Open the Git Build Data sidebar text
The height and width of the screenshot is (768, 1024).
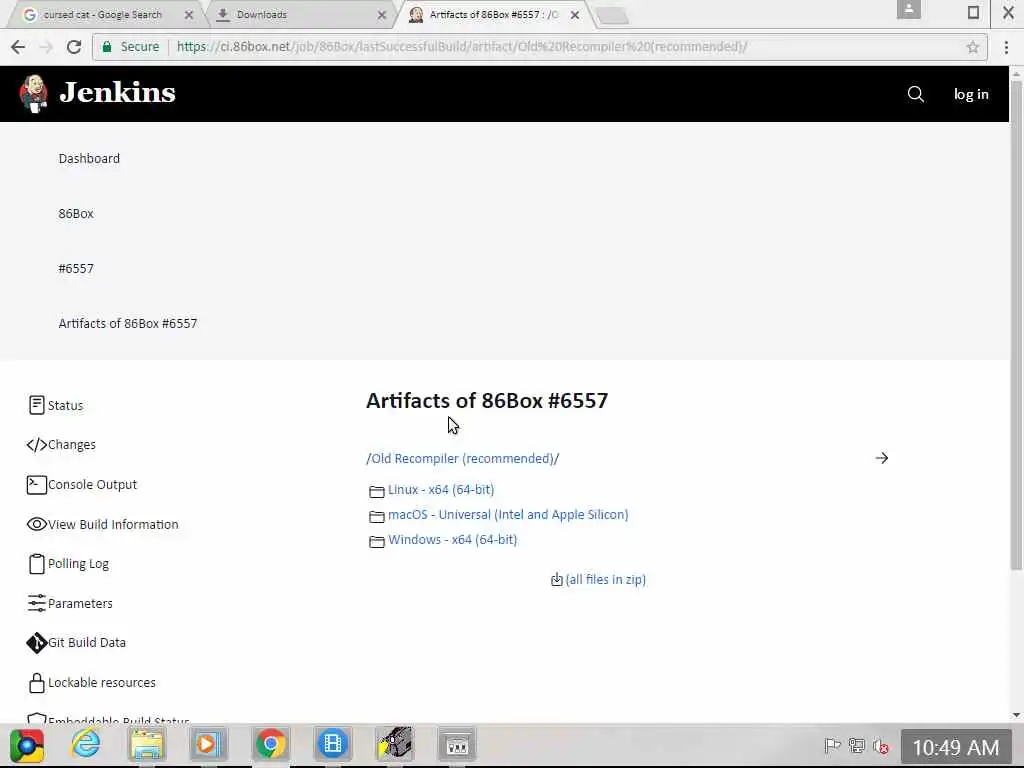coord(87,643)
